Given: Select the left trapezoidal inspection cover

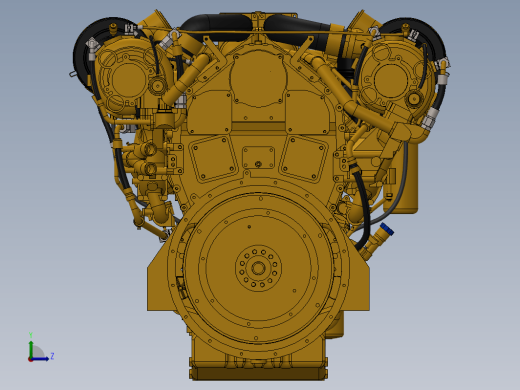Looking at the screenshot, I should click(213, 159).
